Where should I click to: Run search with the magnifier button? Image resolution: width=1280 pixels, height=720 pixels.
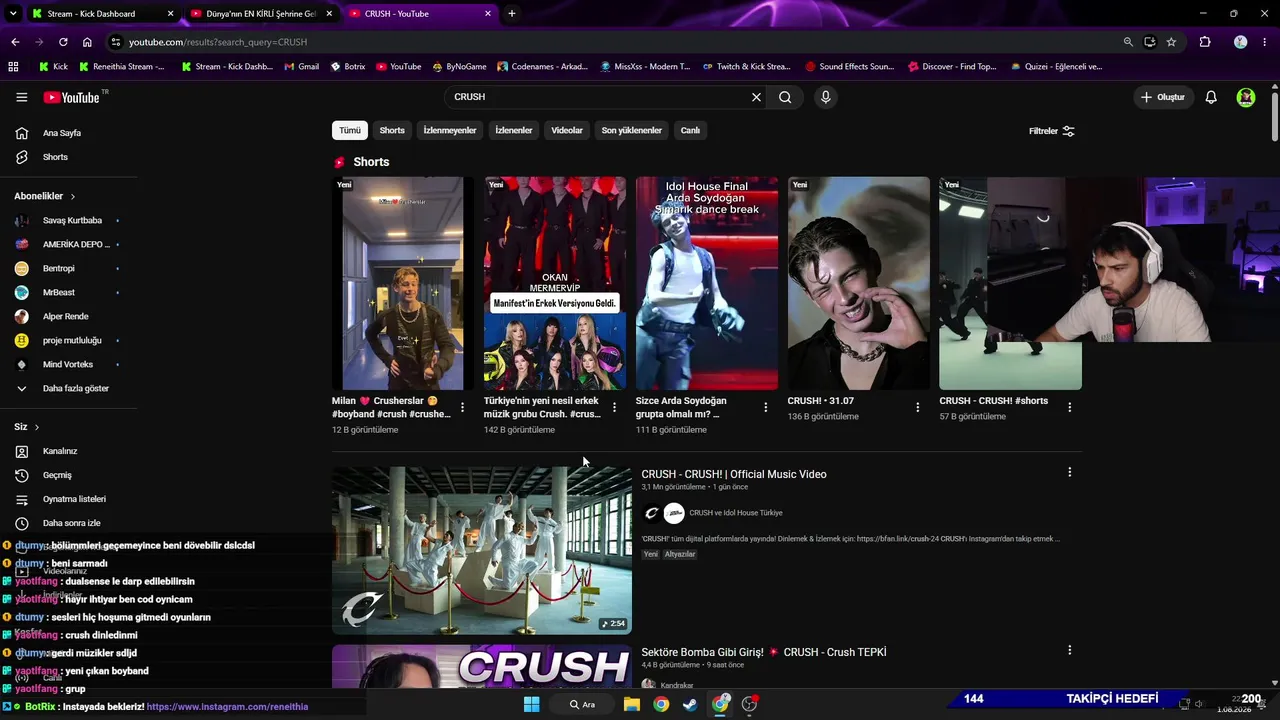(785, 97)
